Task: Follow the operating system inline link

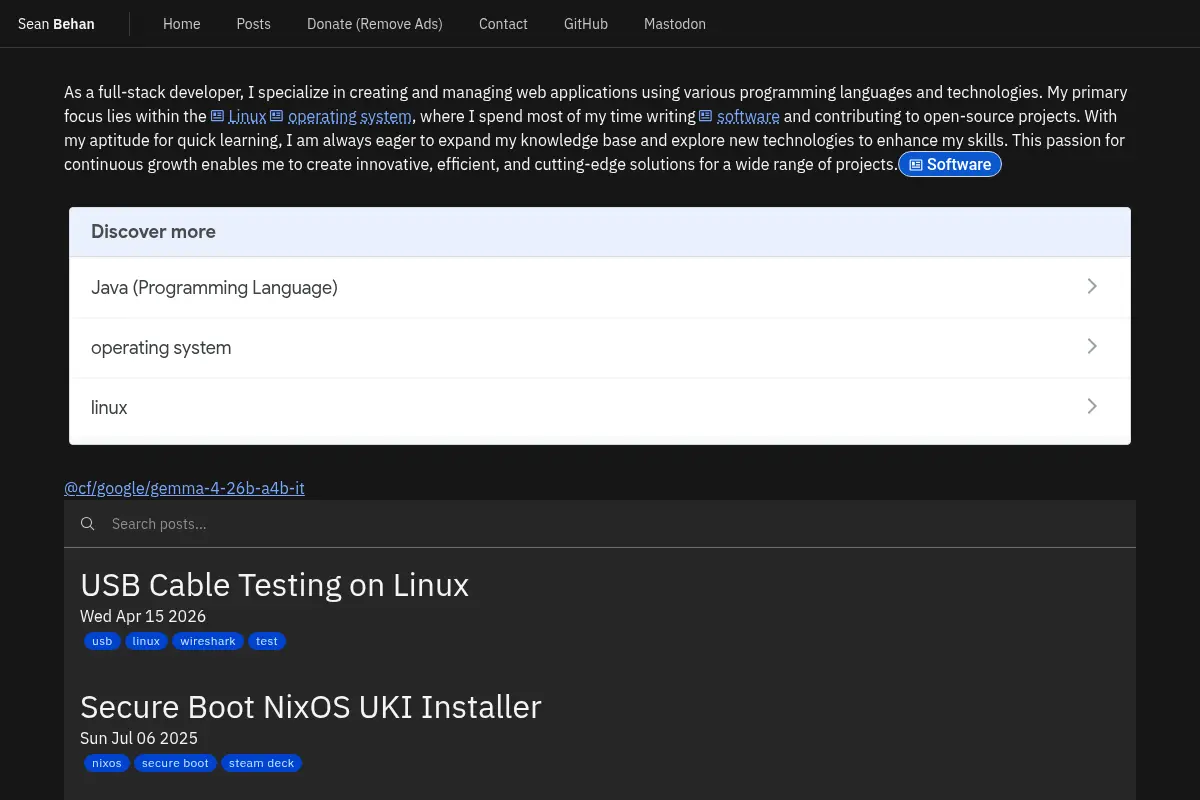Action: tap(350, 116)
